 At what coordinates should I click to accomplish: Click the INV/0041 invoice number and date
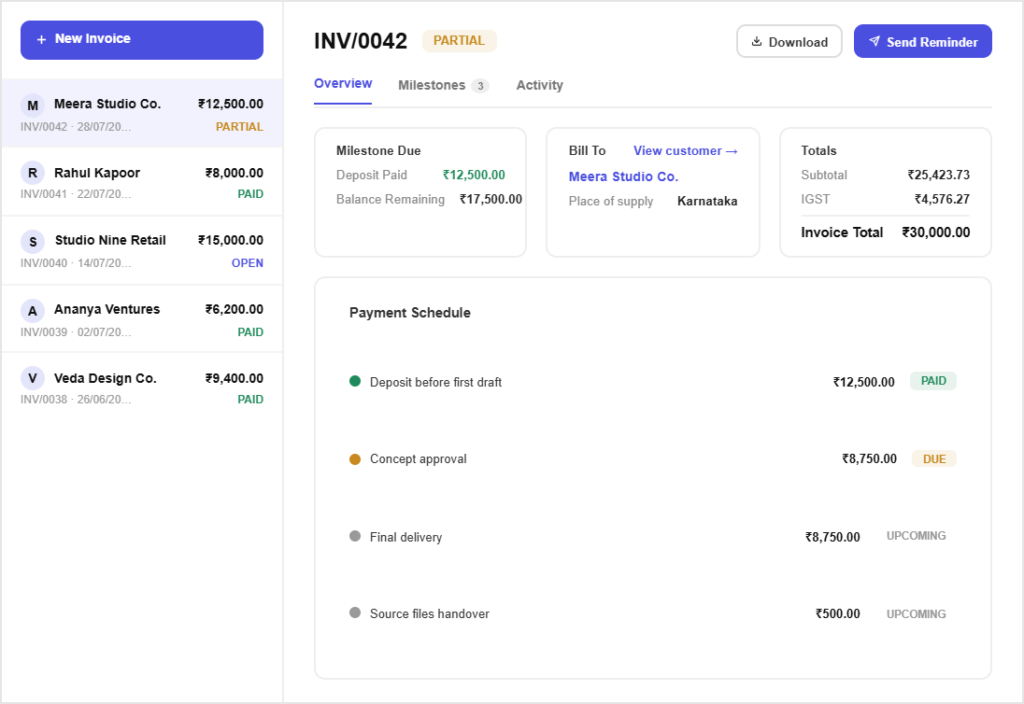(x=76, y=194)
